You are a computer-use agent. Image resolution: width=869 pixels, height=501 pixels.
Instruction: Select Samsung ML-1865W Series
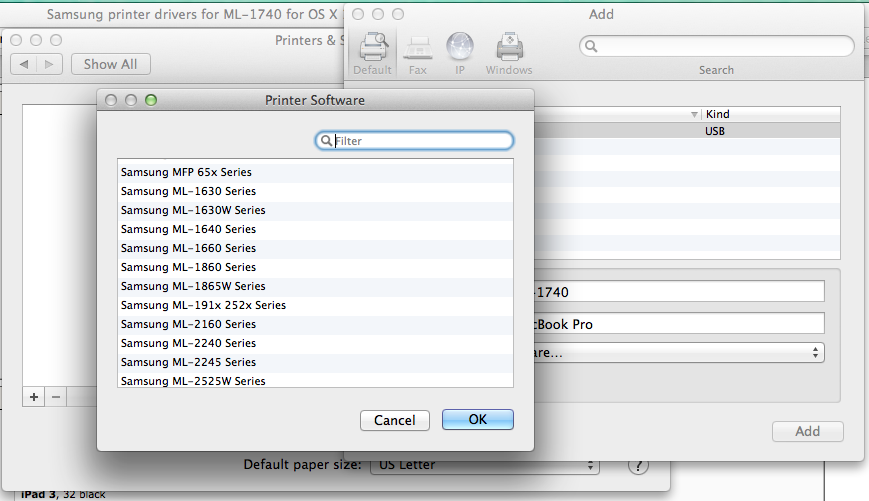click(315, 286)
